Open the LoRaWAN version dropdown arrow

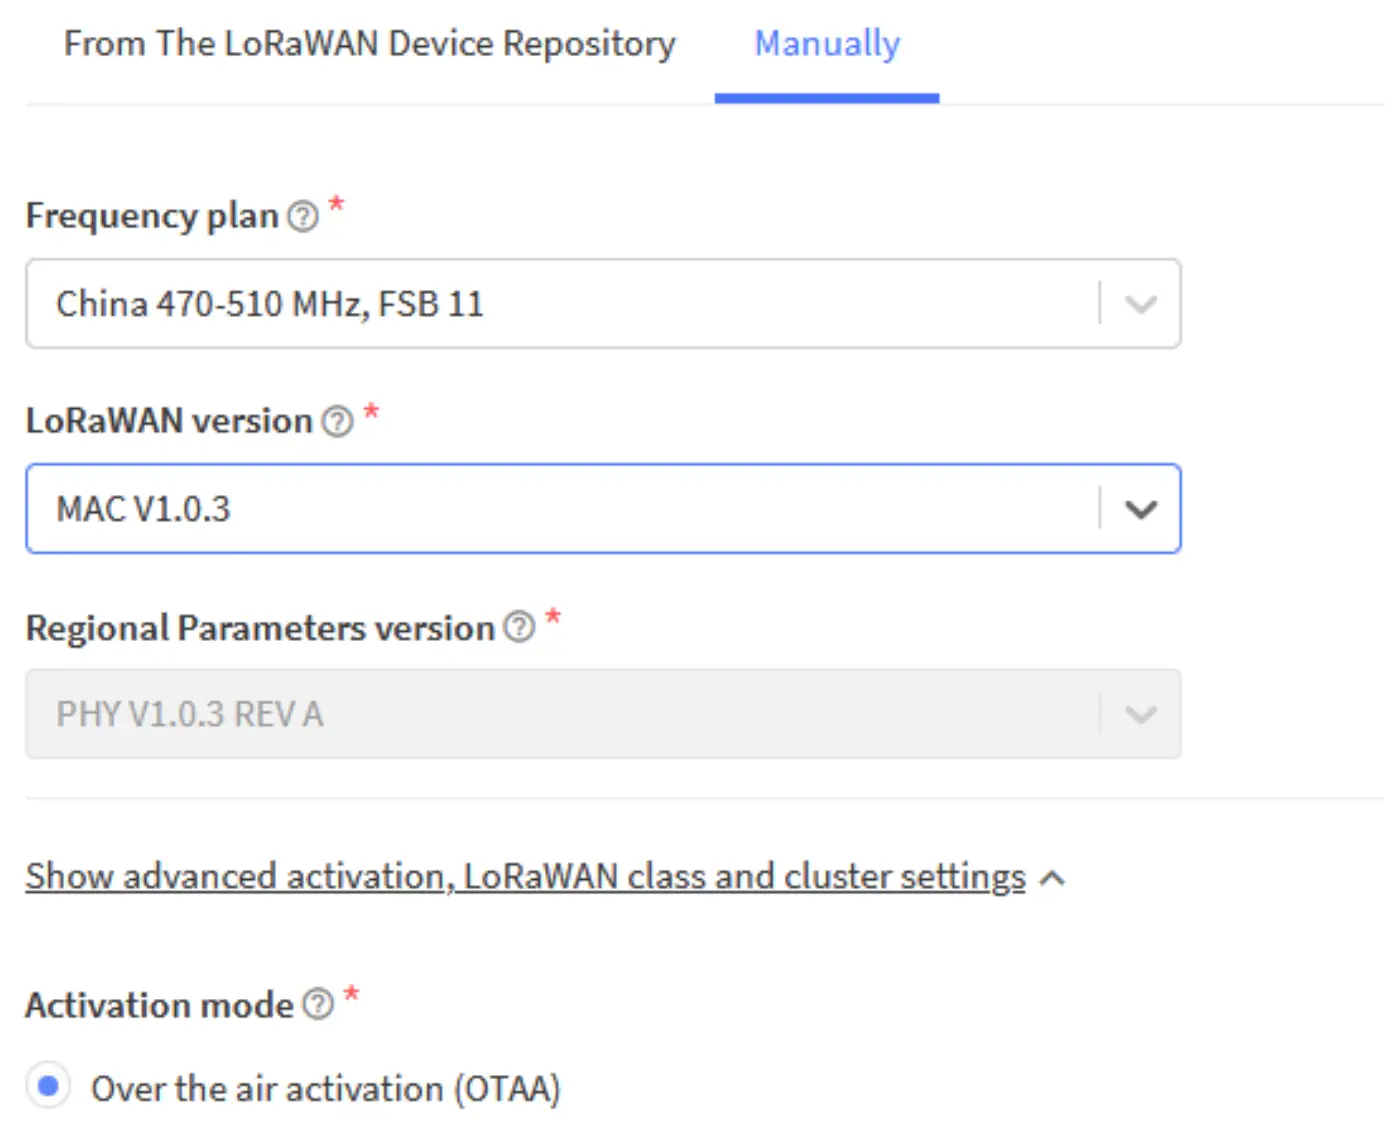pos(1140,509)
